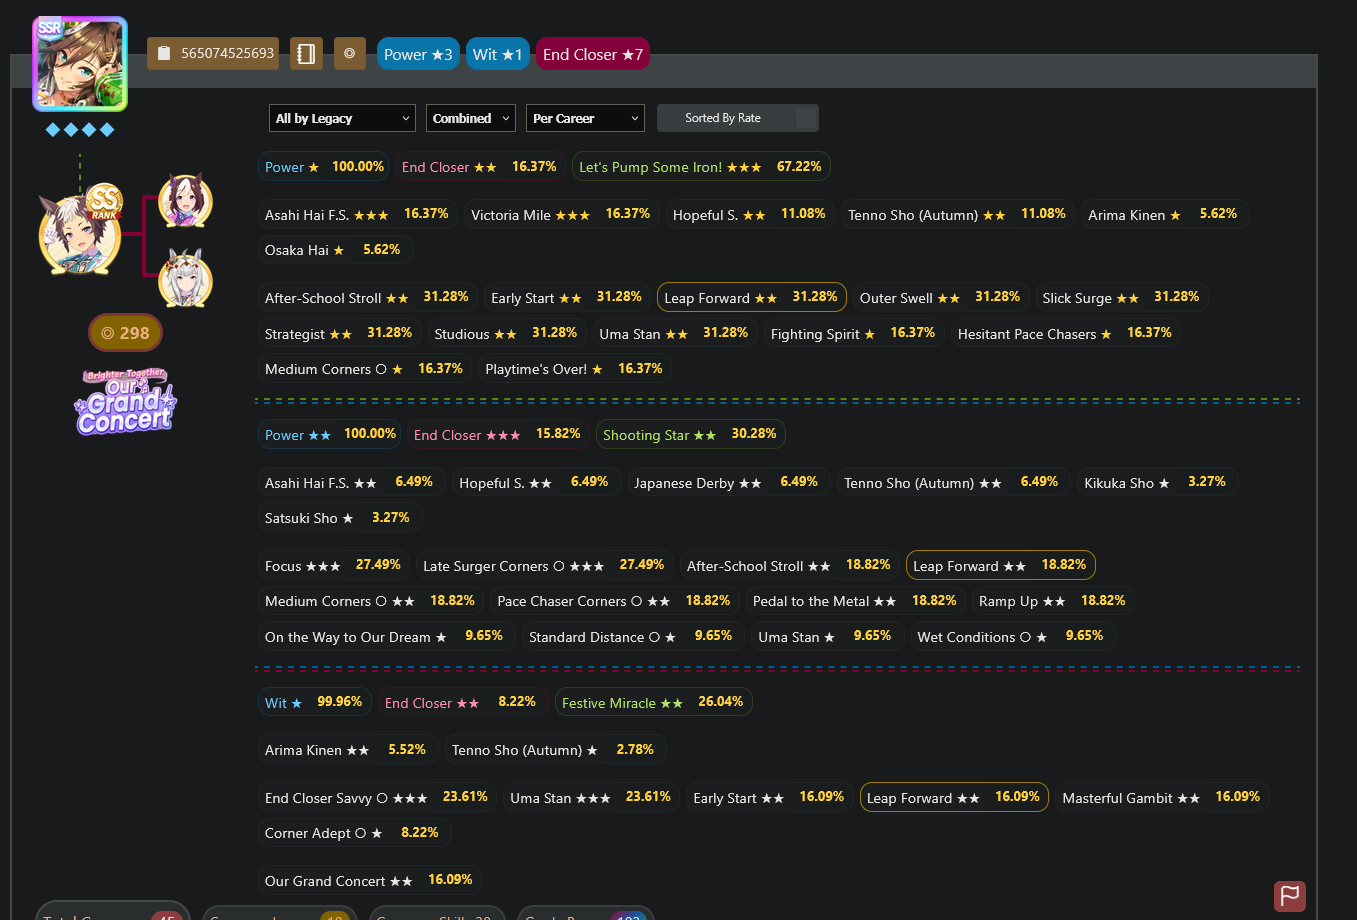Click Masterful Gambit ★★ 16.09%

click(x=1162, y=797)
